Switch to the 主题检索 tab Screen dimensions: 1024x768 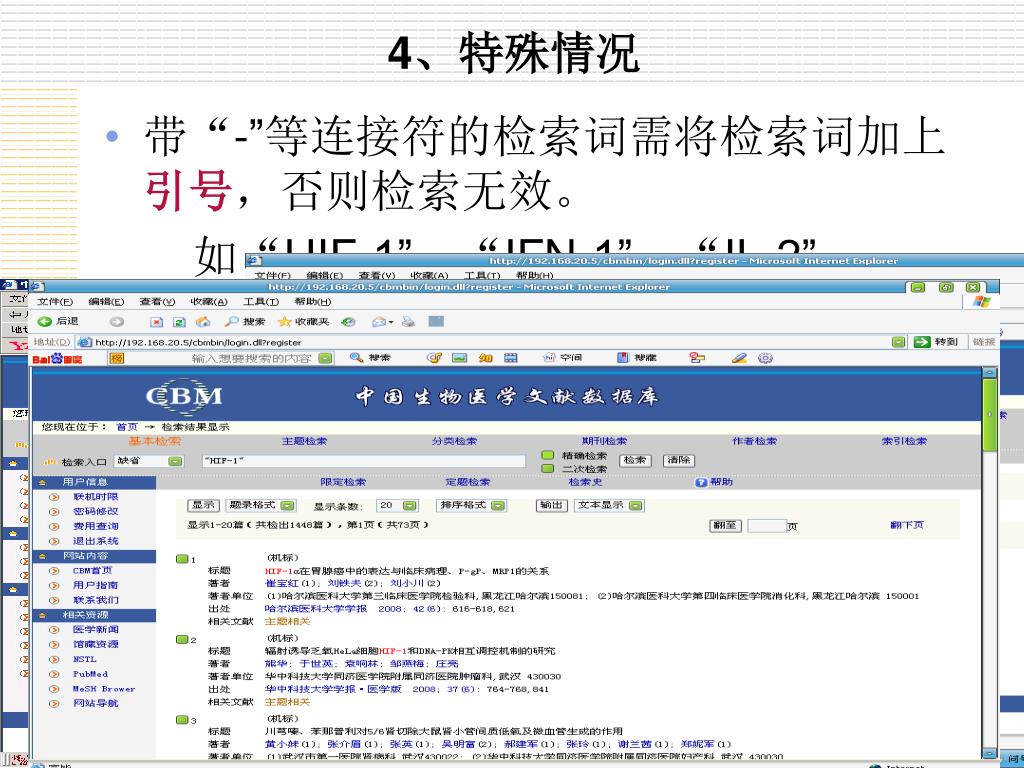[304, 441]
